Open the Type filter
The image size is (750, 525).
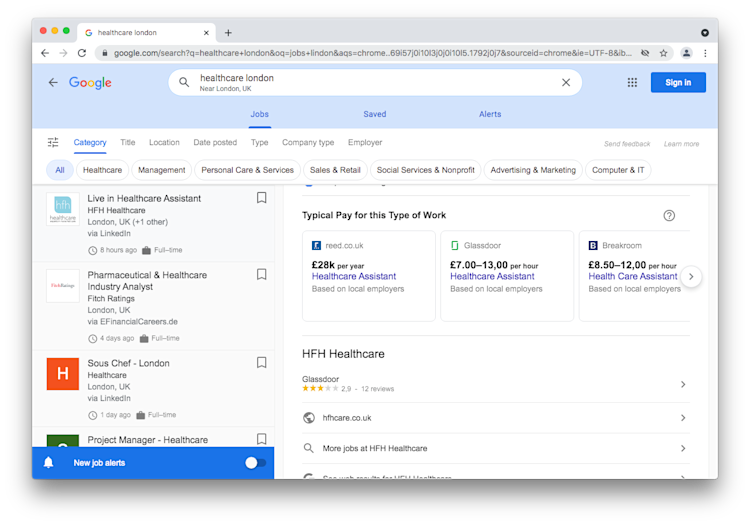click(x=260, y=142)
